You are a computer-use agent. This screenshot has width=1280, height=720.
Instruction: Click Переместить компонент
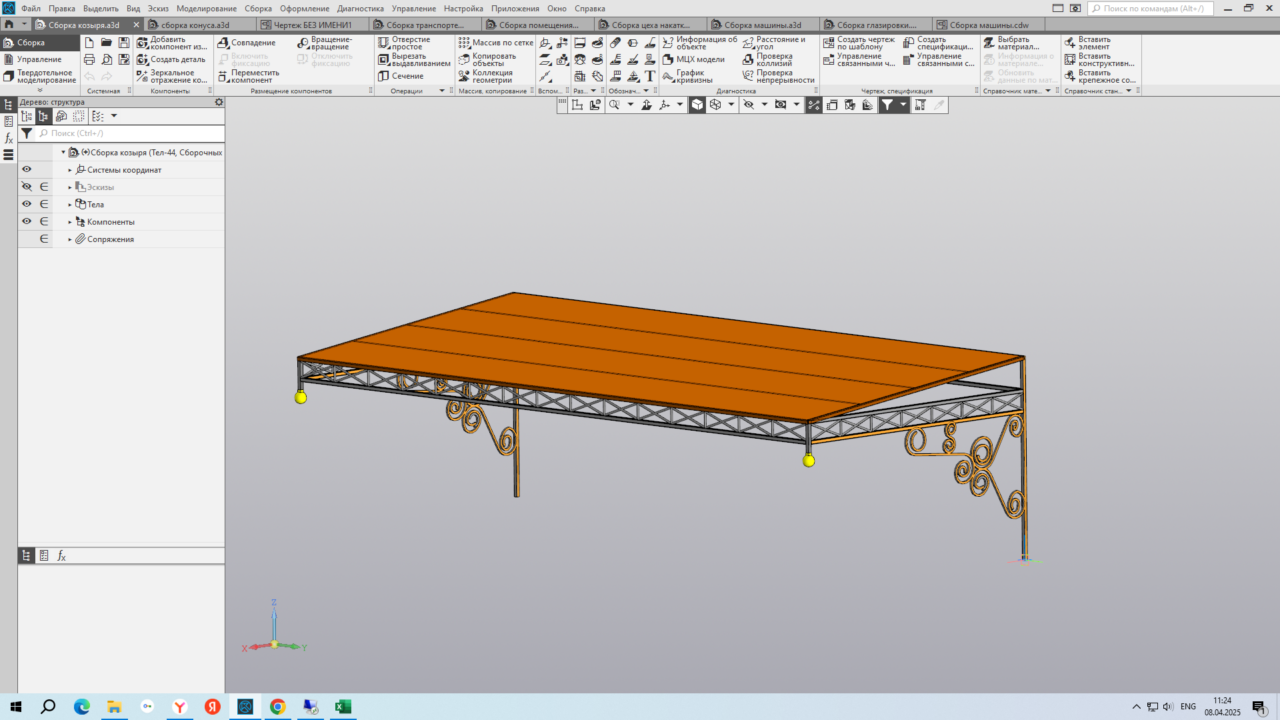pyautogui.click(x=248, y=76)
